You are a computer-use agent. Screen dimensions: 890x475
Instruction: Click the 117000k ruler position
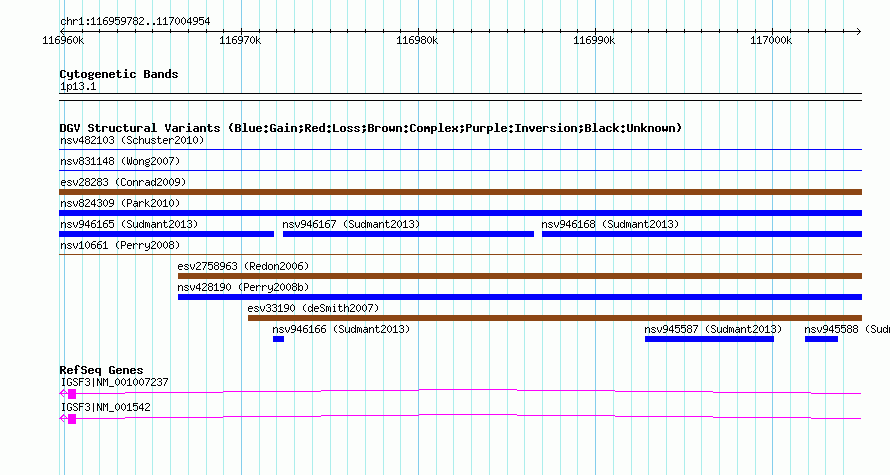pyautogui.click(x=771, y=40)
